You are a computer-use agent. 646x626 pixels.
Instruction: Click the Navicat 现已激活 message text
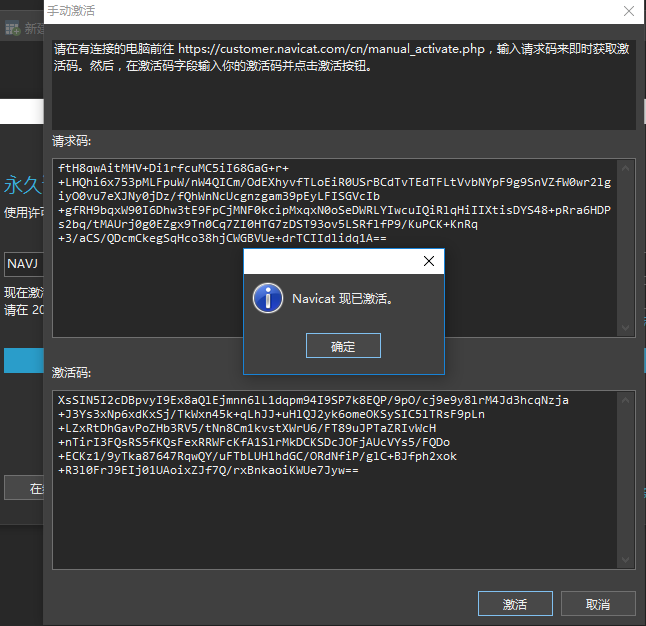click(342, 299)
